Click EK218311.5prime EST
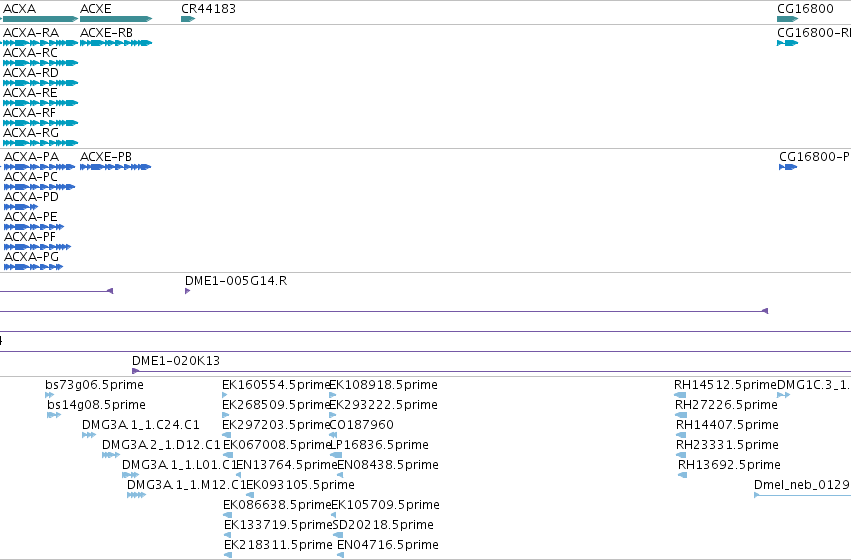 click(228, 555)
